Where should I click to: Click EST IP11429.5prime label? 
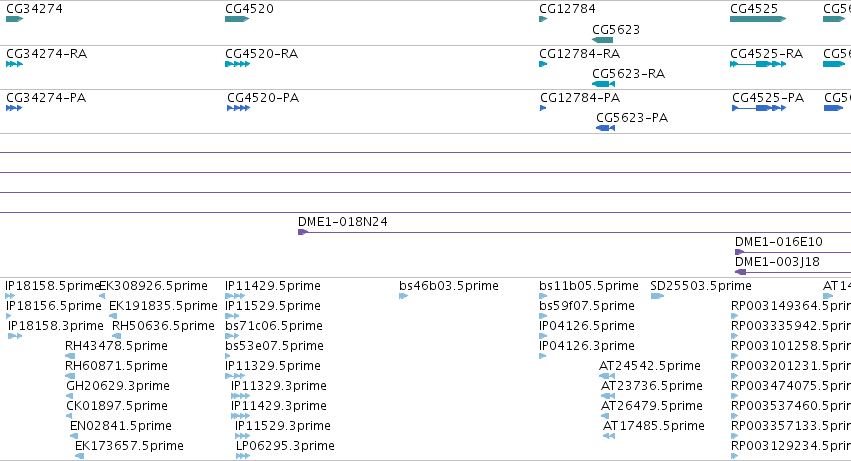click(273, 286)
